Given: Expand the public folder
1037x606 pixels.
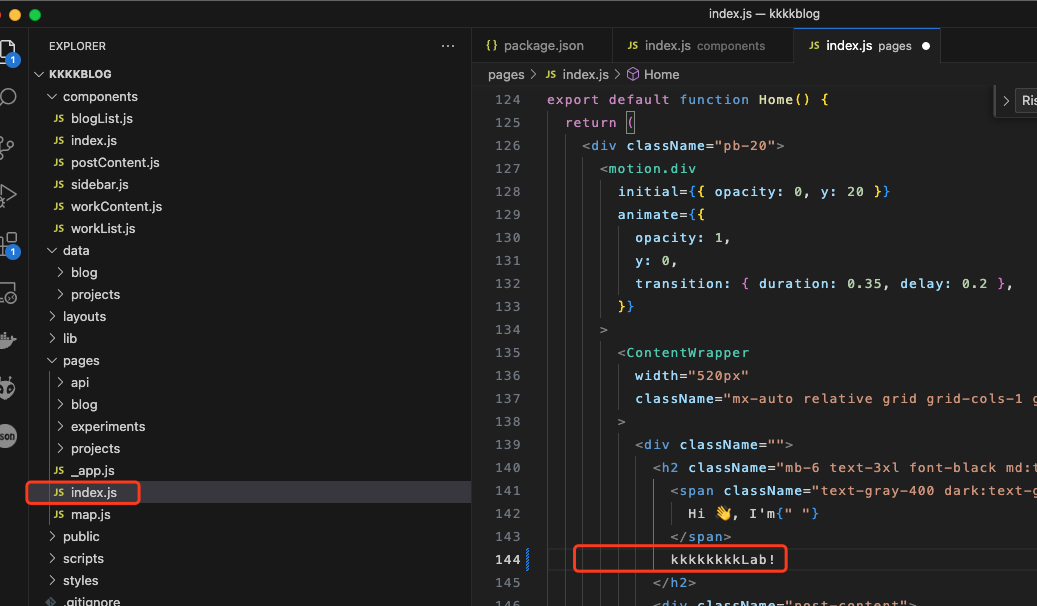Looking at the screenshot, I should 80,537.
